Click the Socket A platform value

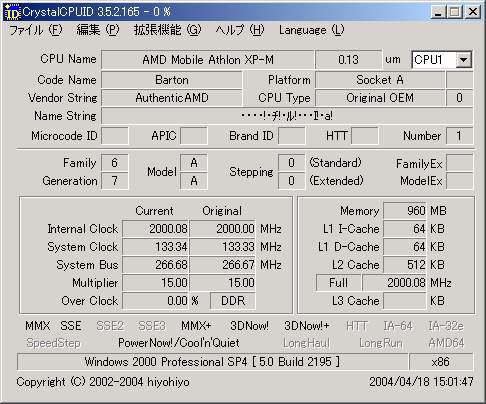pyautogui.click(x=380, y=80)
